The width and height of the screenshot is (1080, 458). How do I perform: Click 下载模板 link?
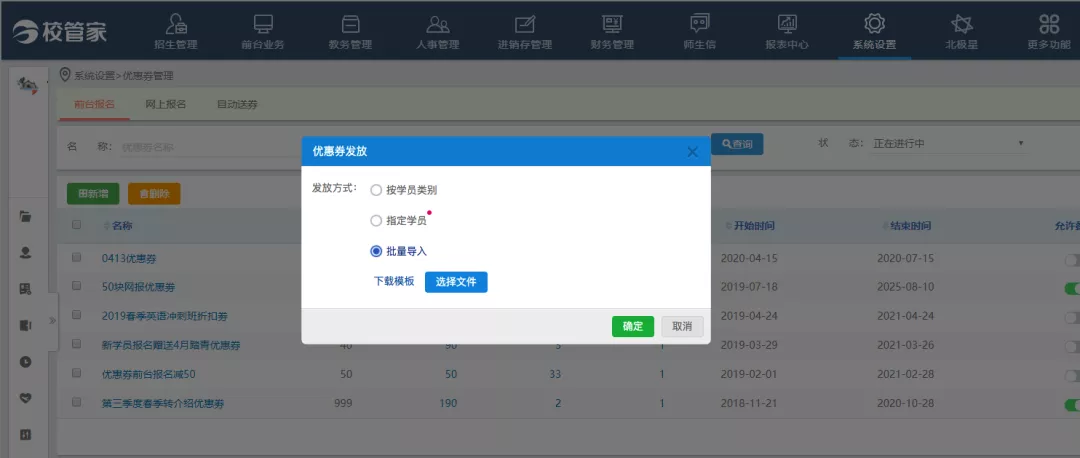click(394, 282)
